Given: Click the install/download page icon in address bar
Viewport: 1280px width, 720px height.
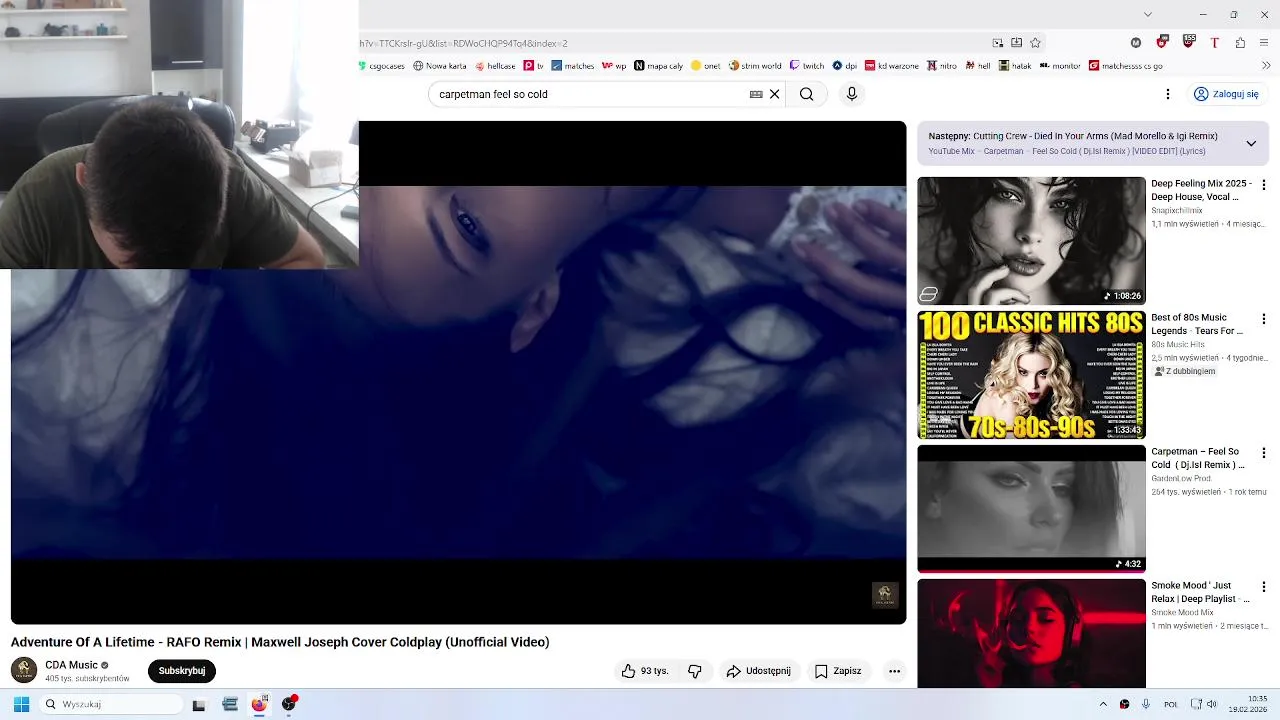Looking at the screenshot, I should click(1016, 43).
